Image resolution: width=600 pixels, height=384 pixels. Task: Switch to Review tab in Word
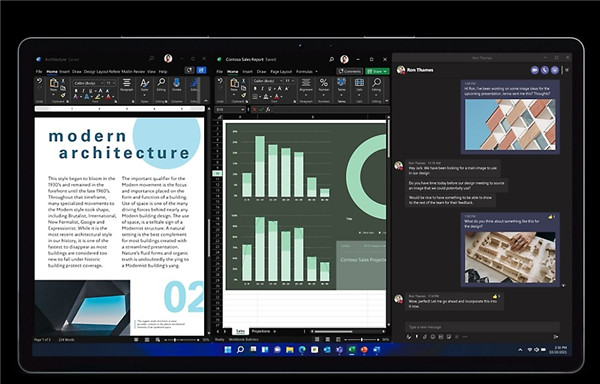pos(139,72)
